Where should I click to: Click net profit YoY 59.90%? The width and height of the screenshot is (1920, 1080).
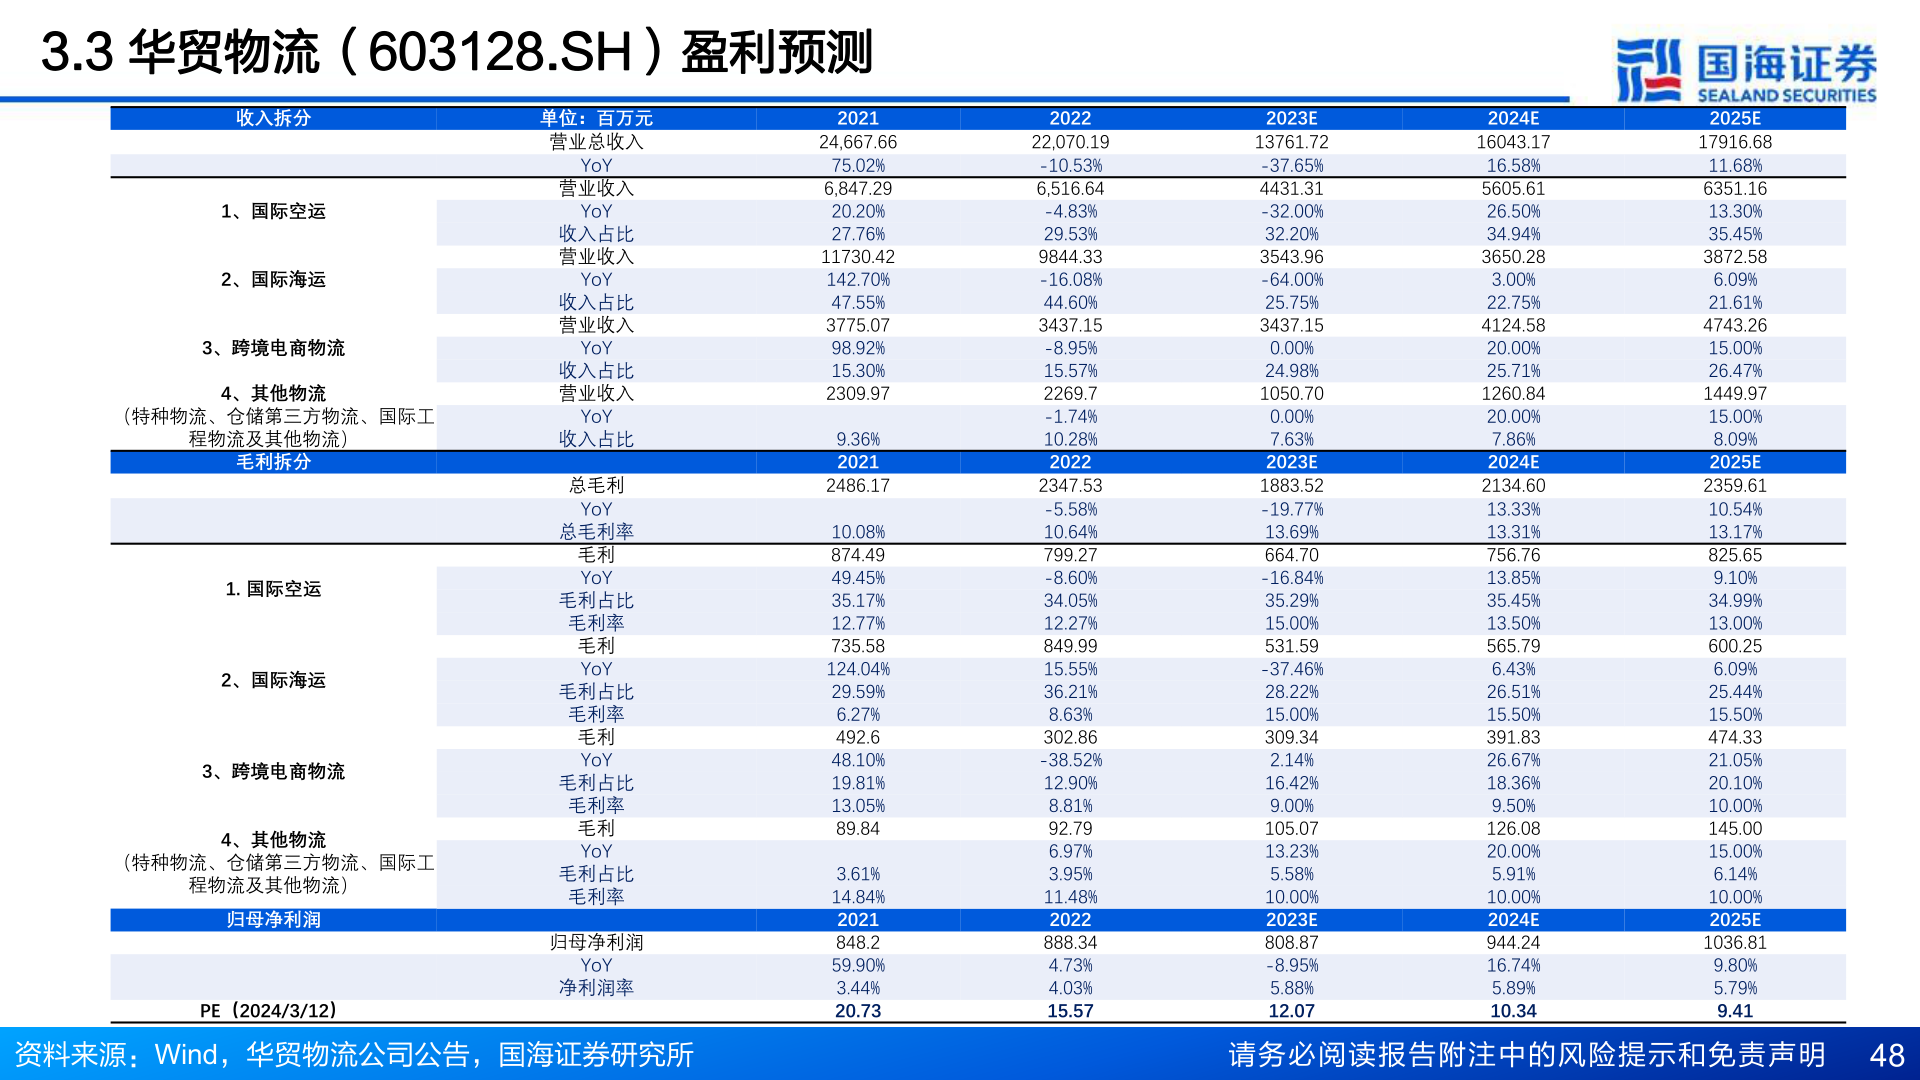click(858, 965)
